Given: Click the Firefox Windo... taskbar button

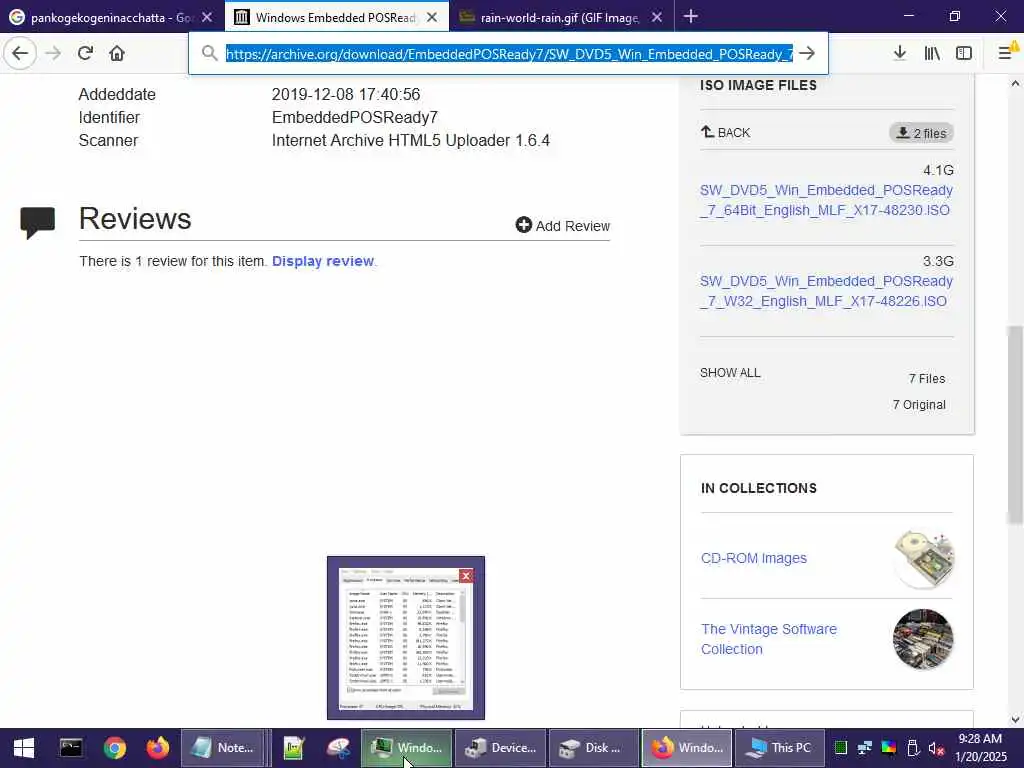Looking at the screenshot, I should coord(688,748).
